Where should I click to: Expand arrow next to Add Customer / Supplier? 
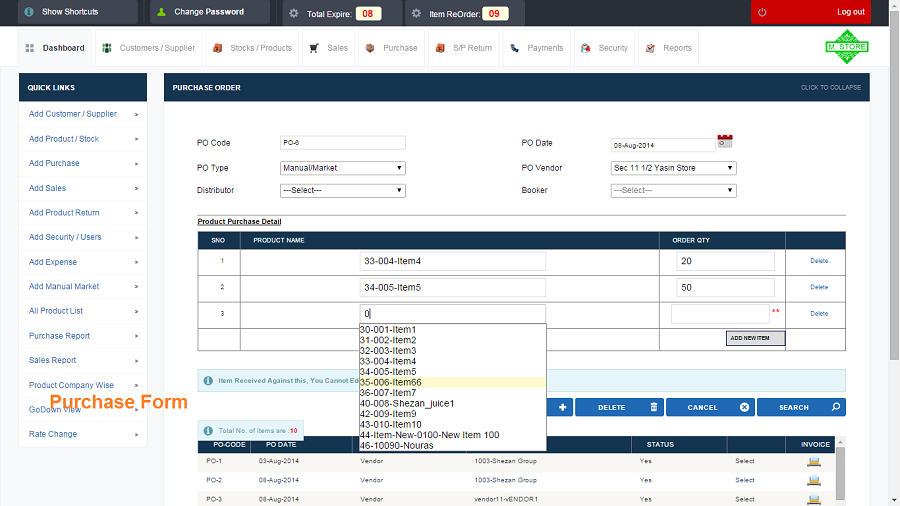137,115
